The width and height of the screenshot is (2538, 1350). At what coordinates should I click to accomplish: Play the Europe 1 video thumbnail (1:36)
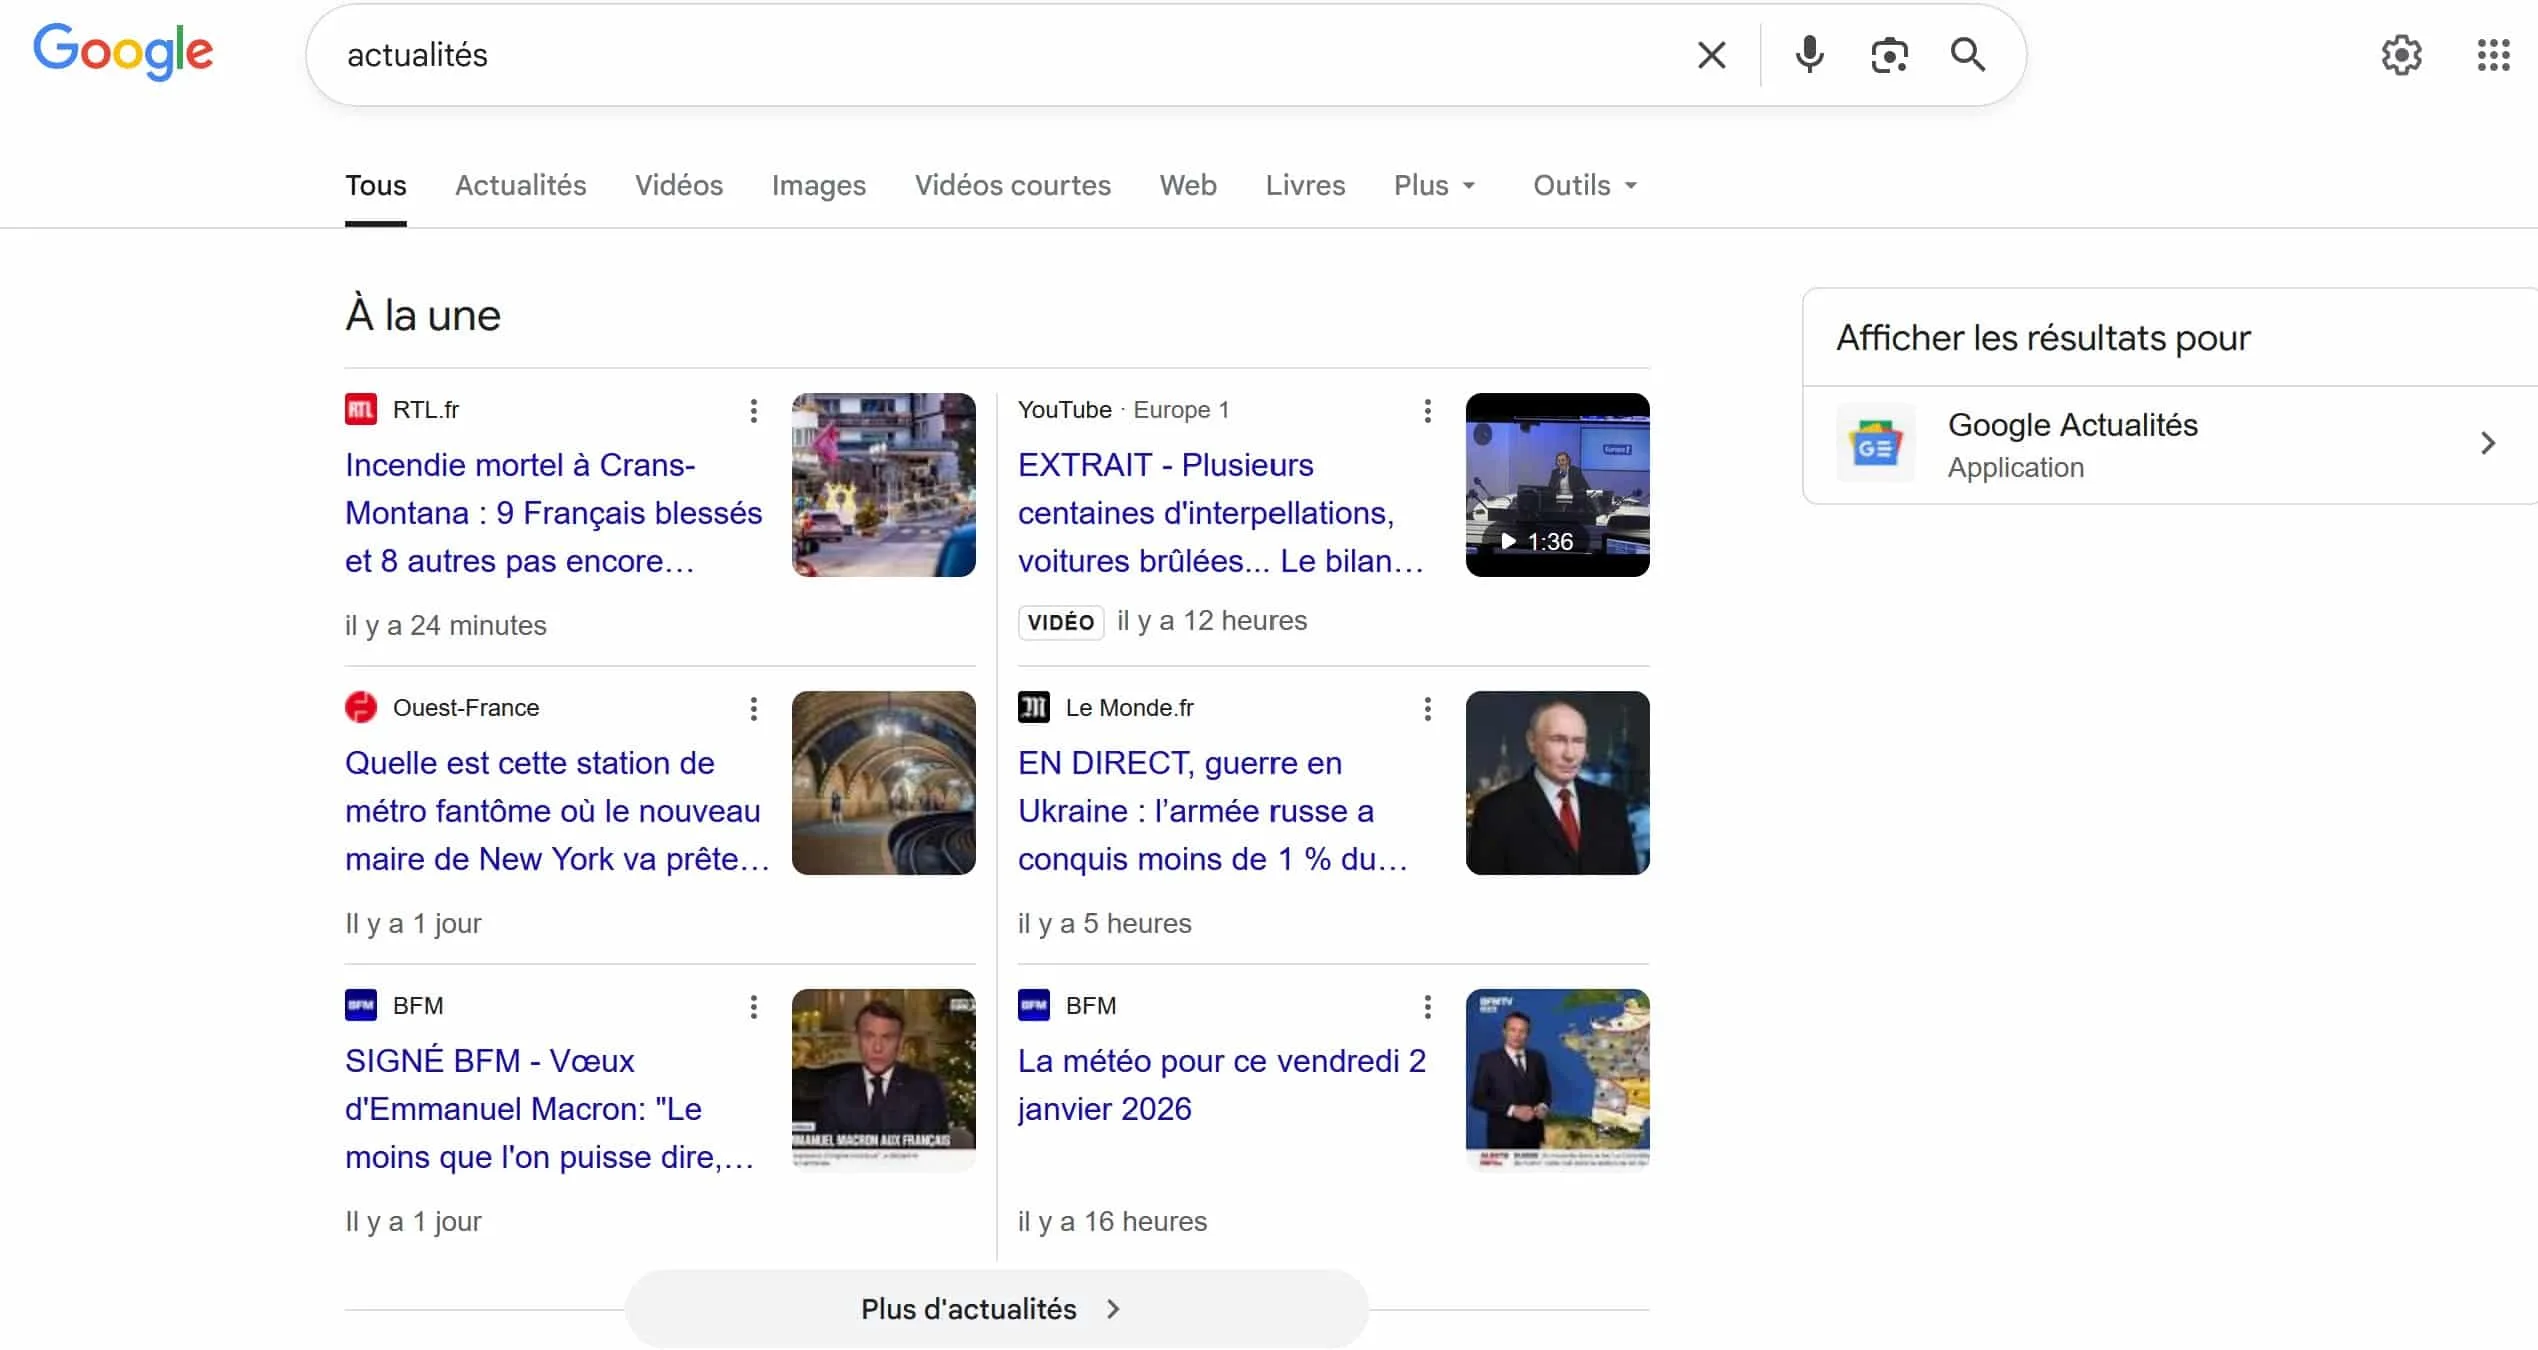tap(1558, 485)
